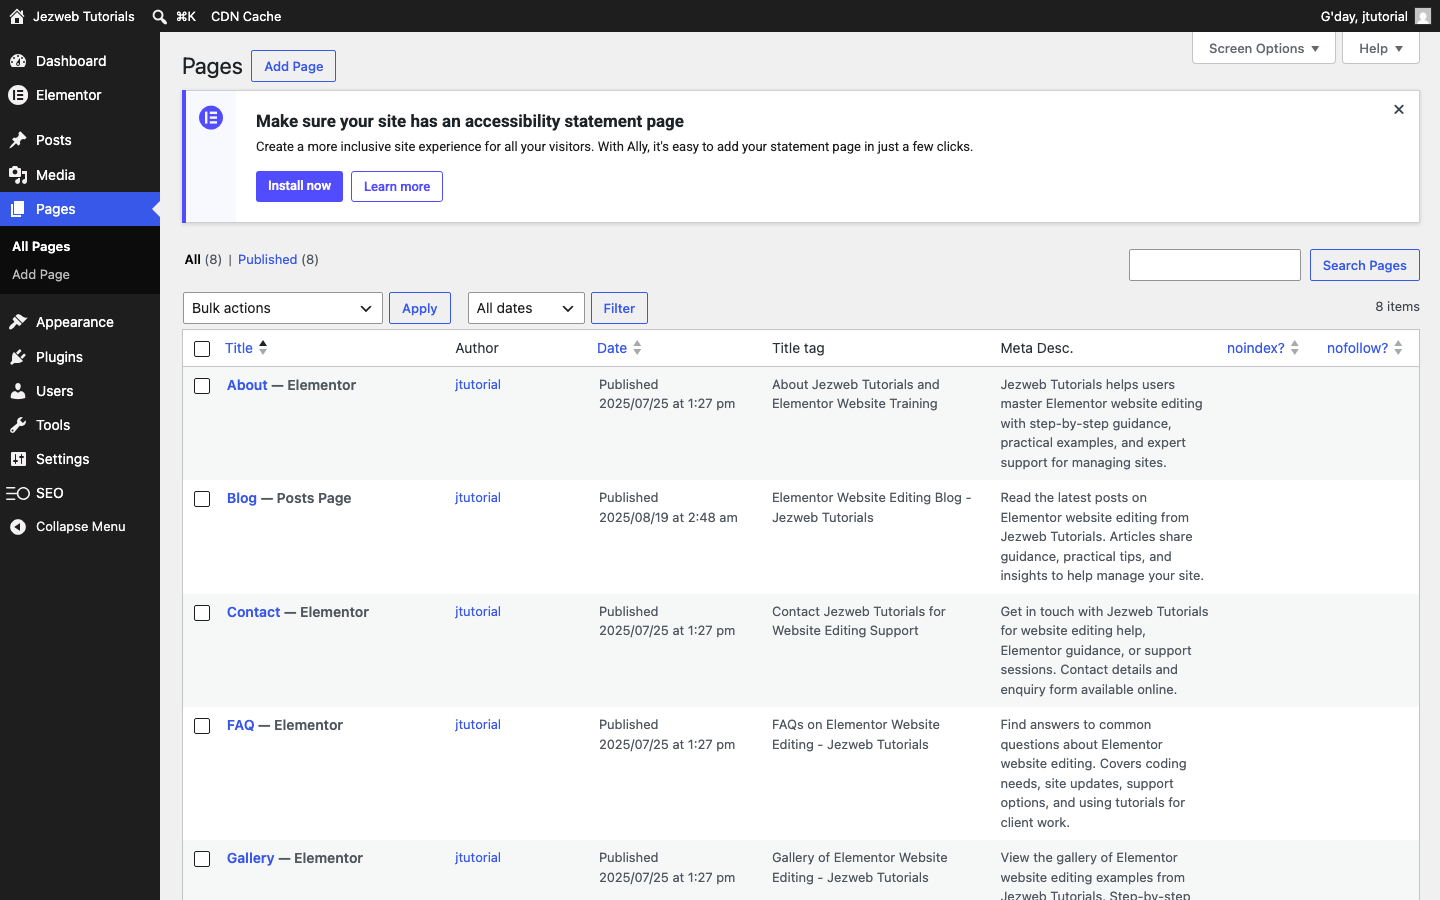1440x900 pixels.
Task: Click the Media library icon
Action: (18, 175)
